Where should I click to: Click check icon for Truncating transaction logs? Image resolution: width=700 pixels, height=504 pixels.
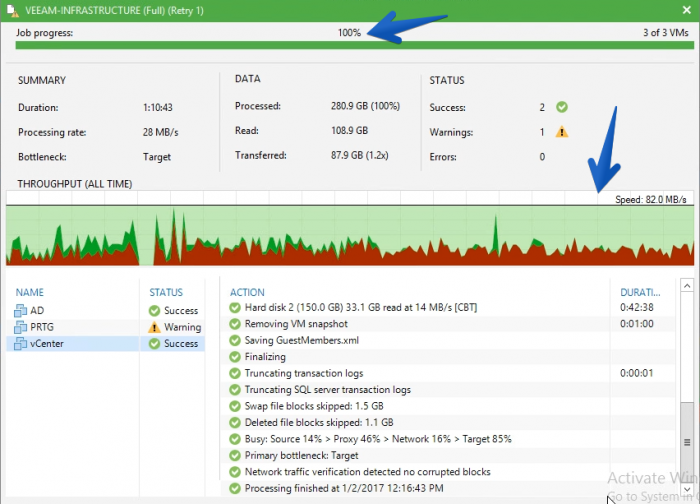point(235,373)
